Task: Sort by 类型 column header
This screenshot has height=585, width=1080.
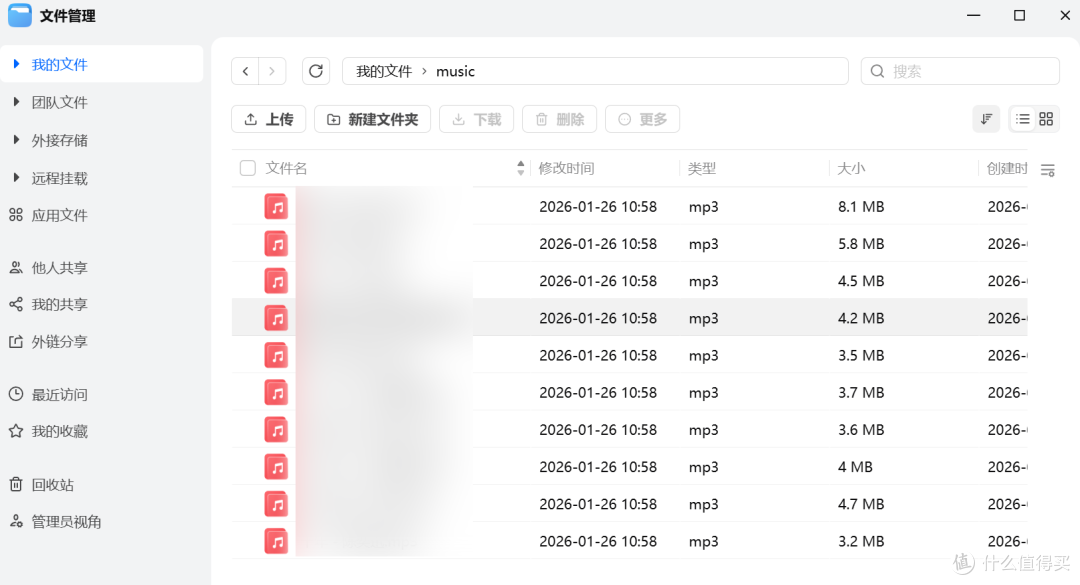Action: tap(702, 168)
